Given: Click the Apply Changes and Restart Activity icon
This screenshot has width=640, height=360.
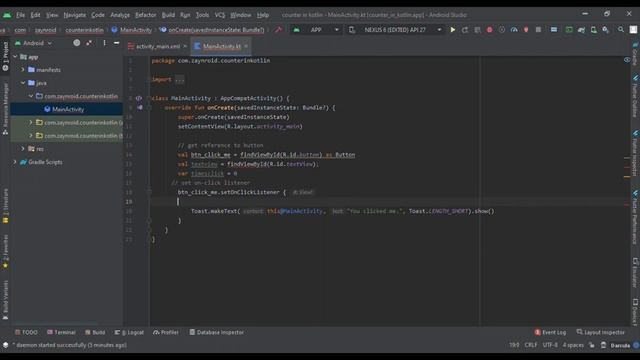Looking at the screenshot, I should (x=465, y=30).
